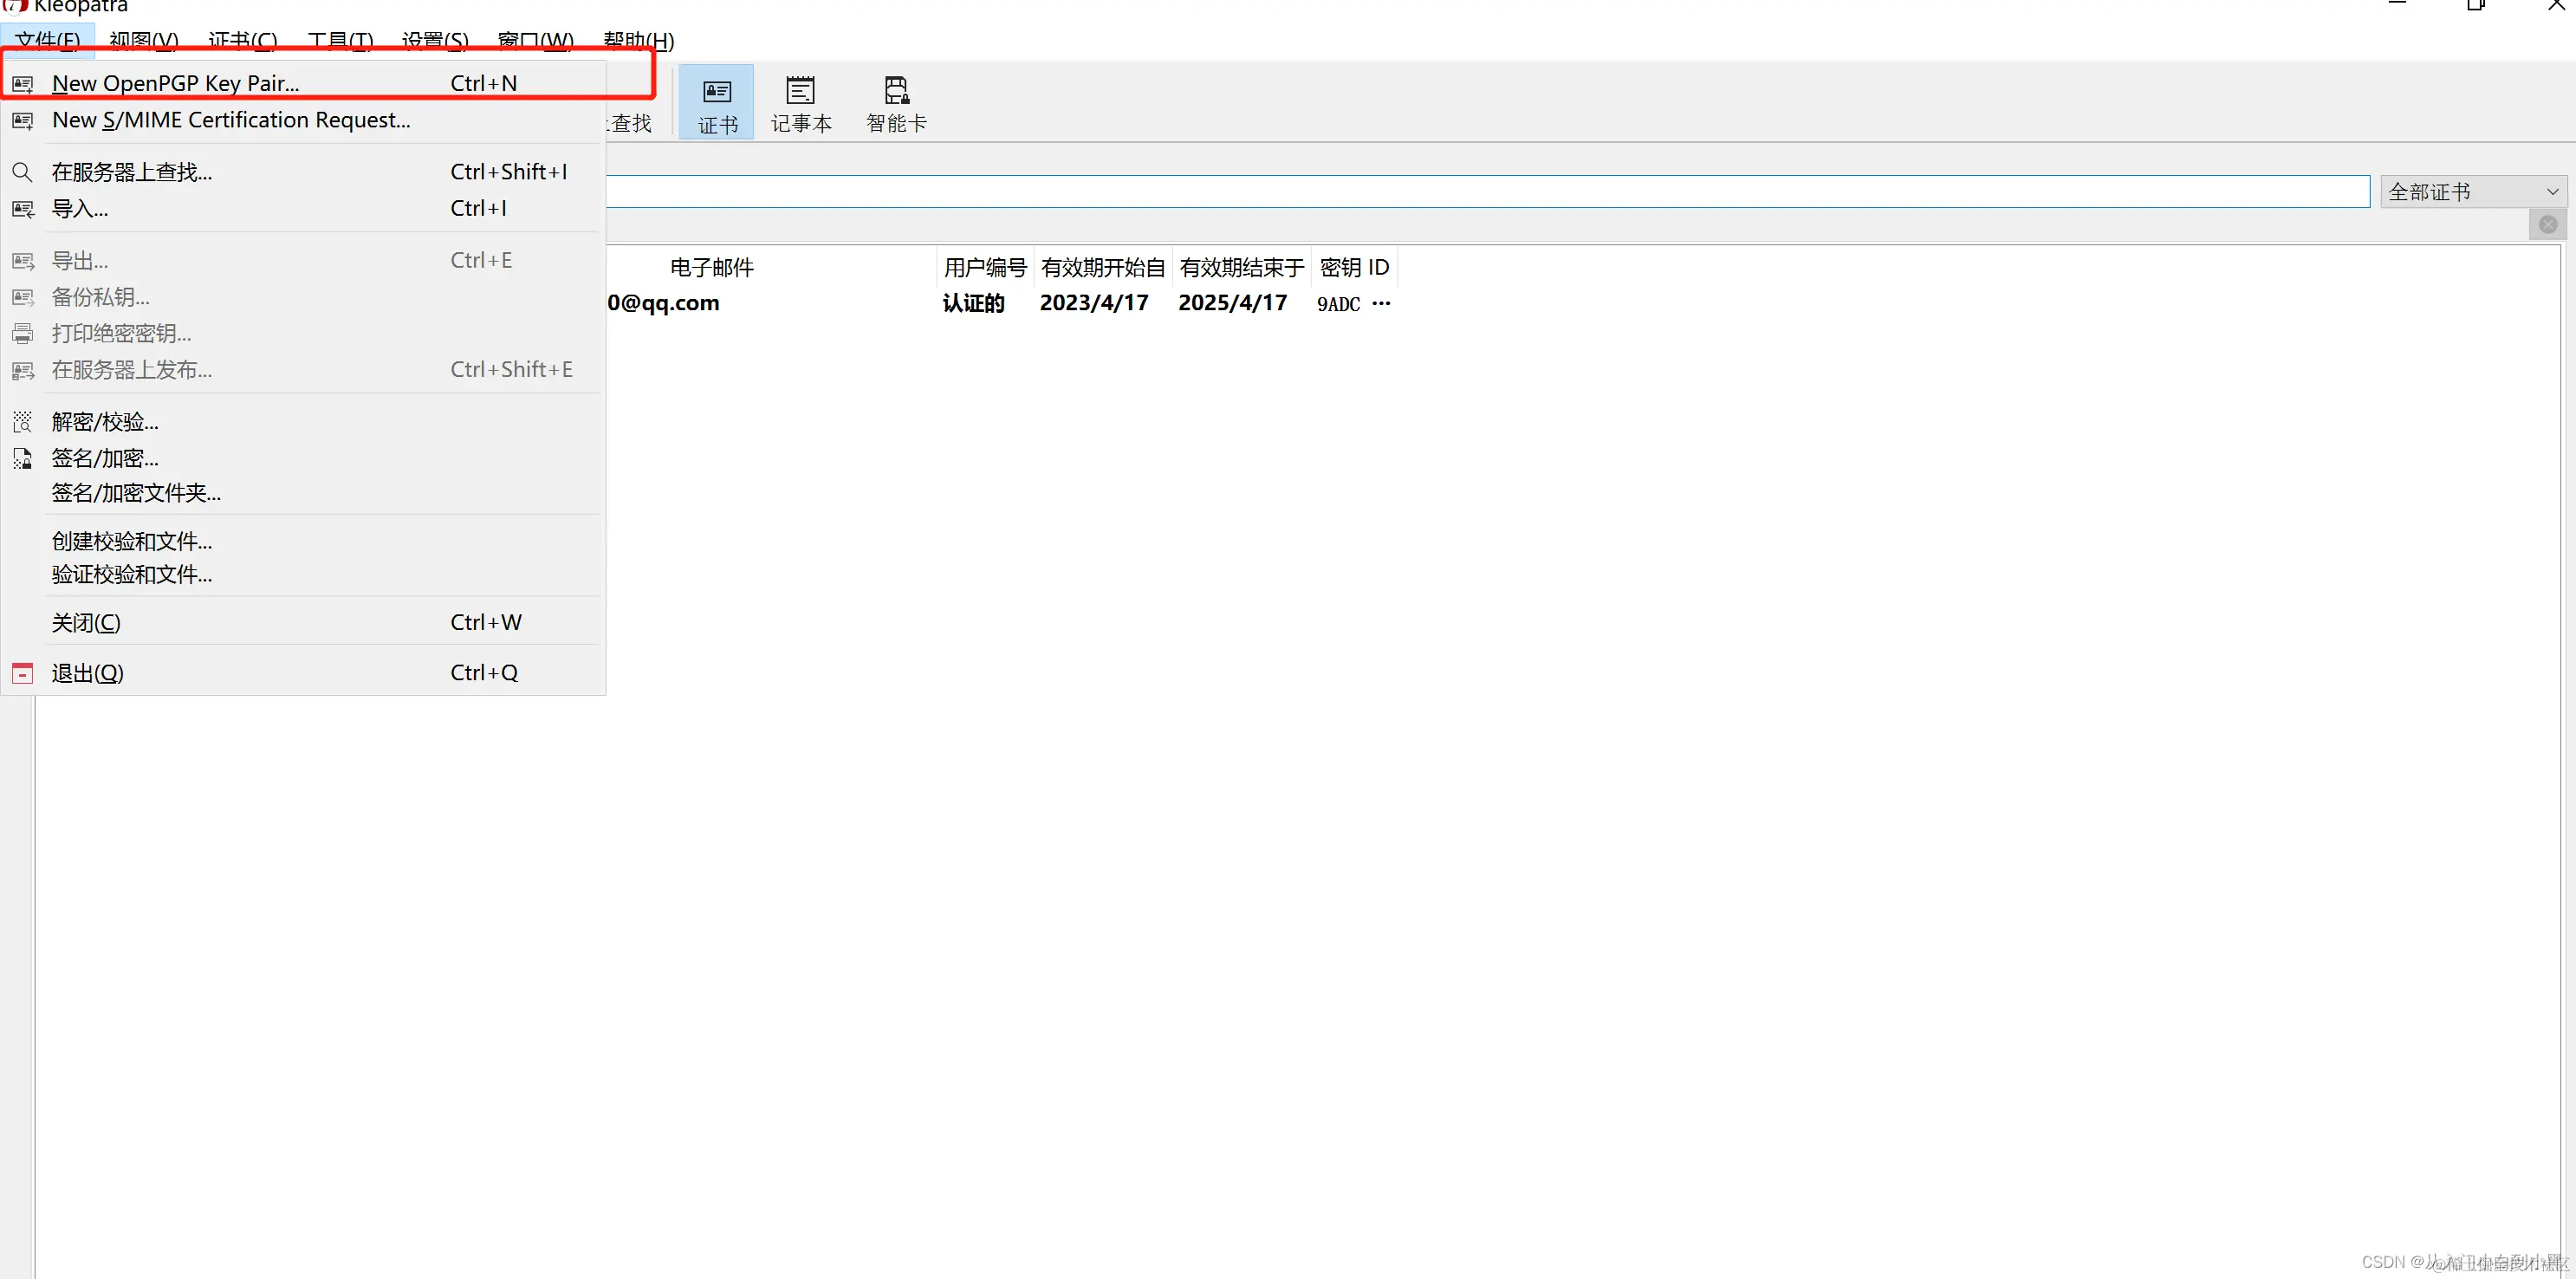Open the 证书(C) menu
The width and height of the screenshot is (2576, 1279).
(x=243, y=41)
